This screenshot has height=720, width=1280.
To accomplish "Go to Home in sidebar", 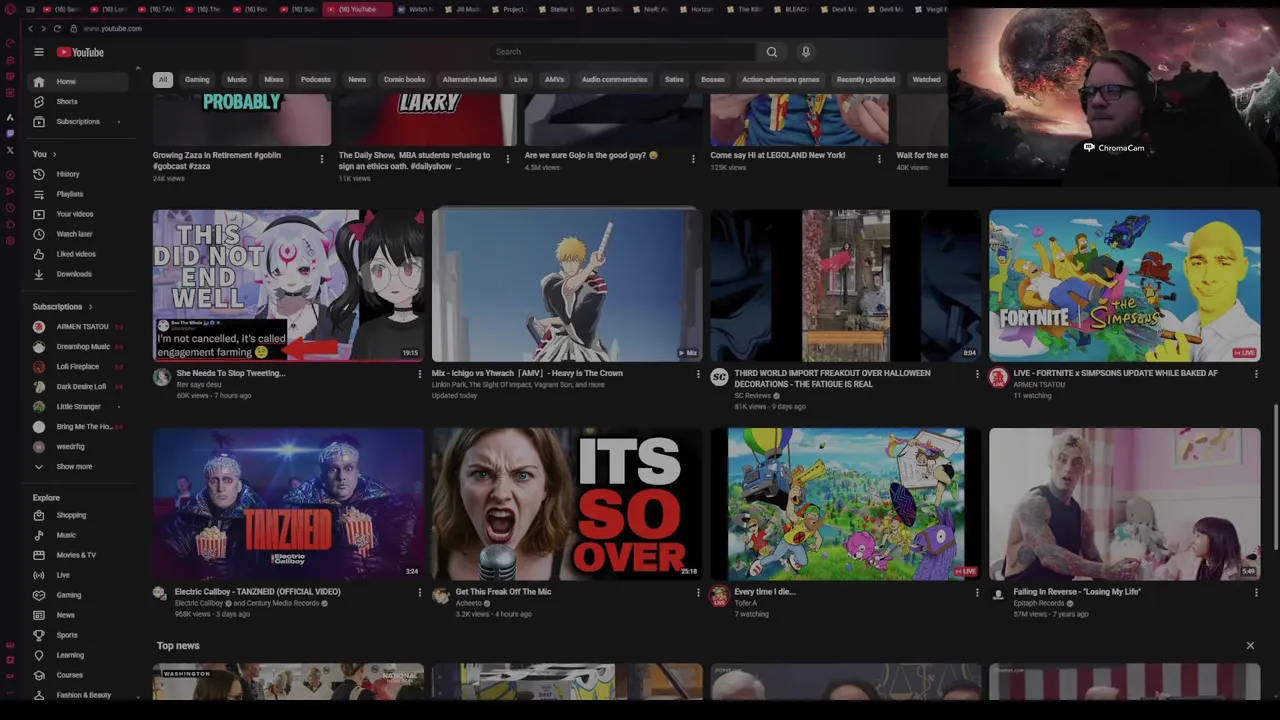I will [79, 81].
